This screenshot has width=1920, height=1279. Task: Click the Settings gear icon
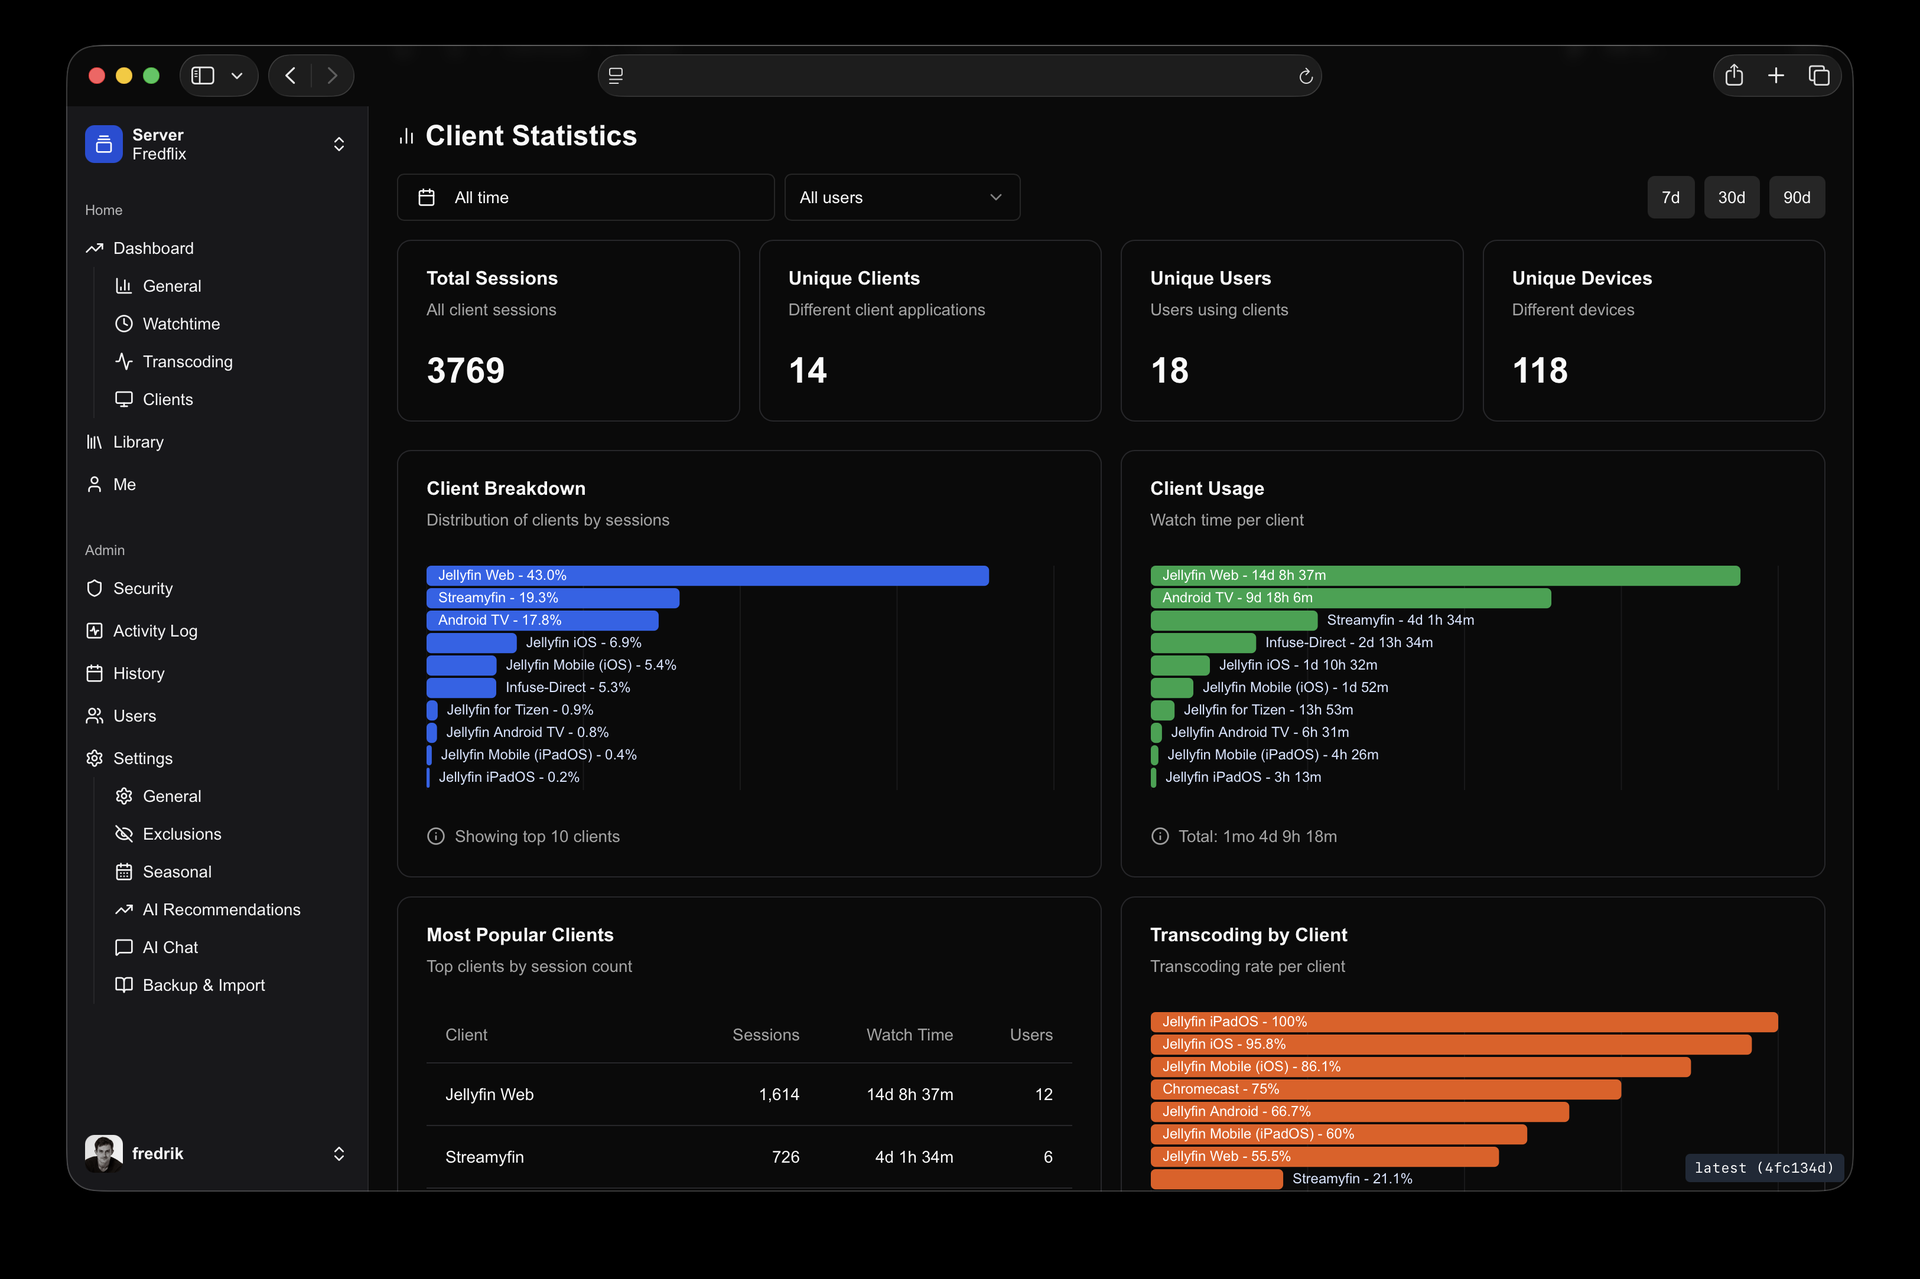point(94,758)
